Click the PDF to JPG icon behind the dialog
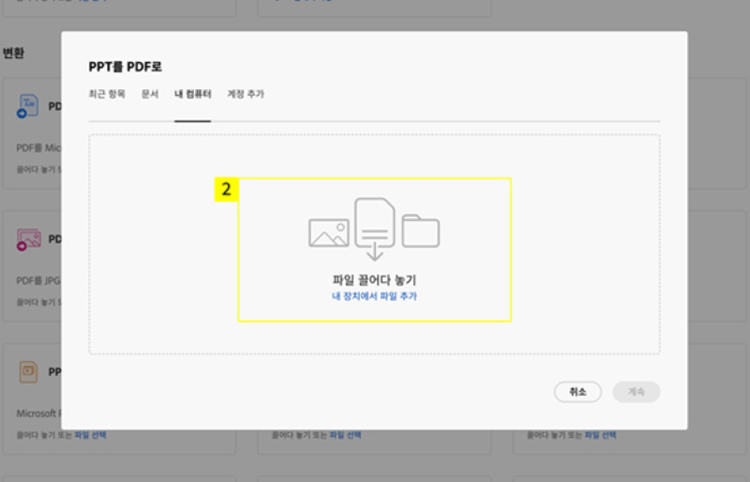Viewport: 750px width, 482px height. 29,239
